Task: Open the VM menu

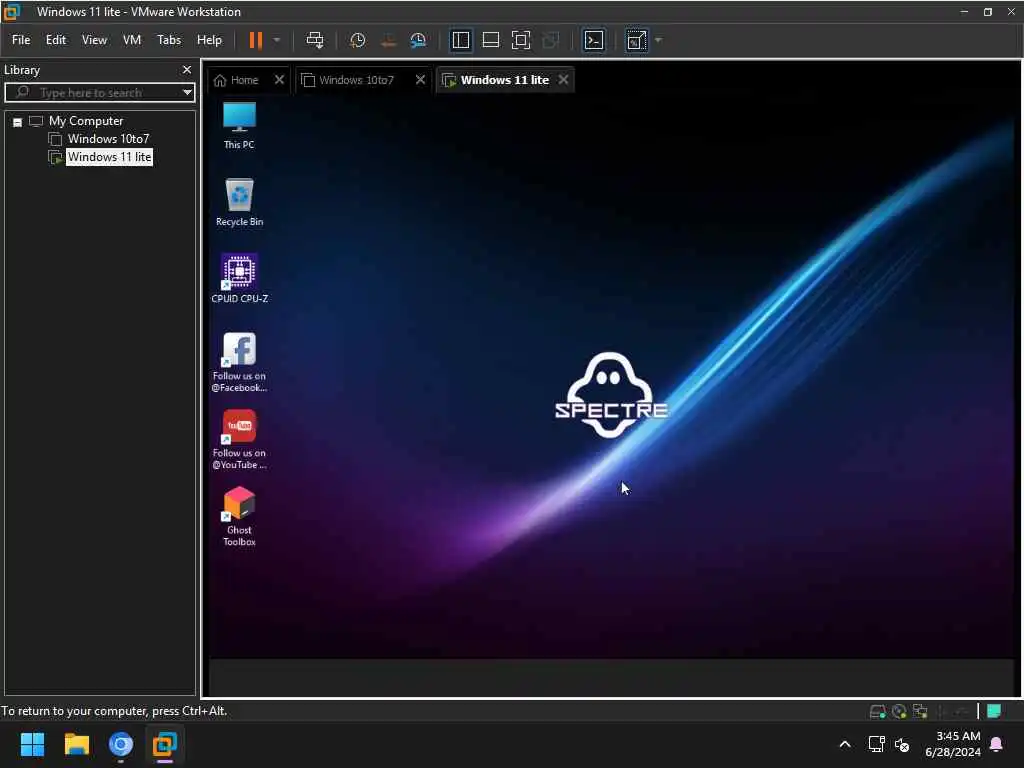Action: (x=132, y=40)
